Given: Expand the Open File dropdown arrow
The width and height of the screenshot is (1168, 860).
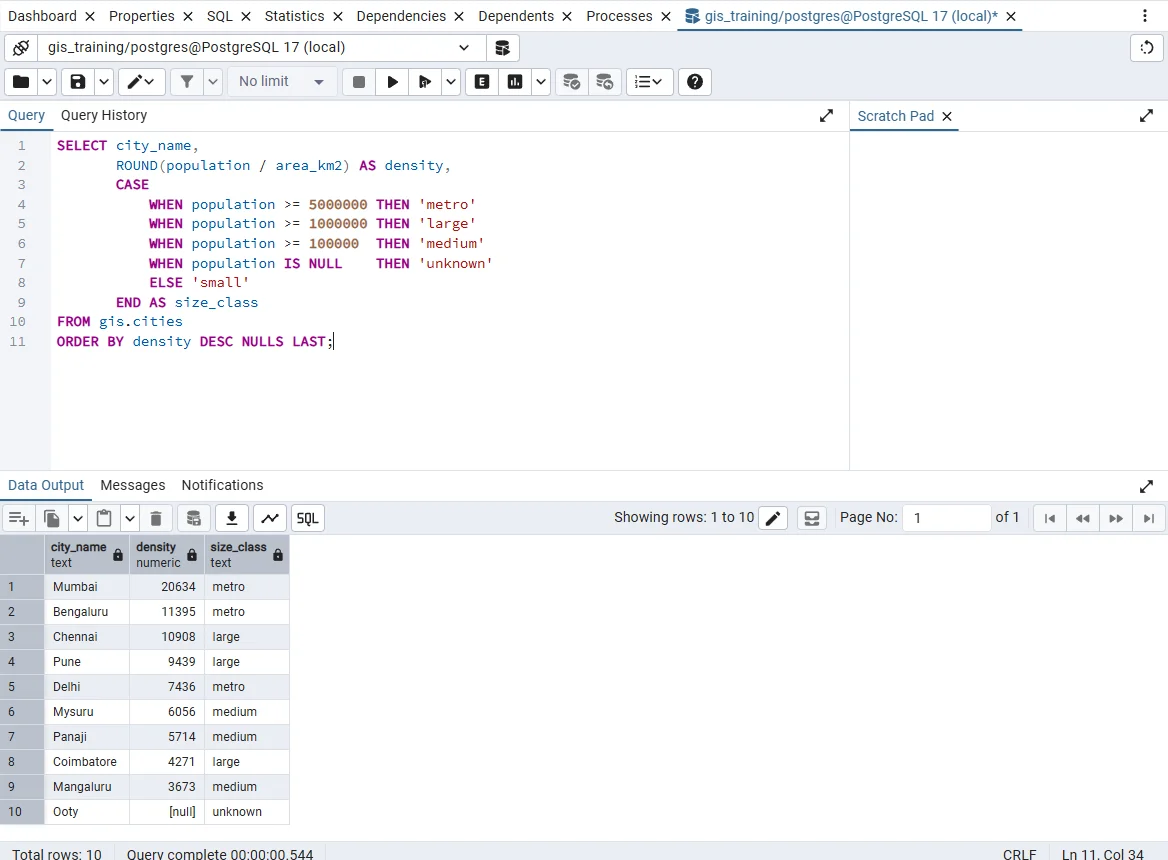Looking at the screenshot, I should (x=47, y=82).
